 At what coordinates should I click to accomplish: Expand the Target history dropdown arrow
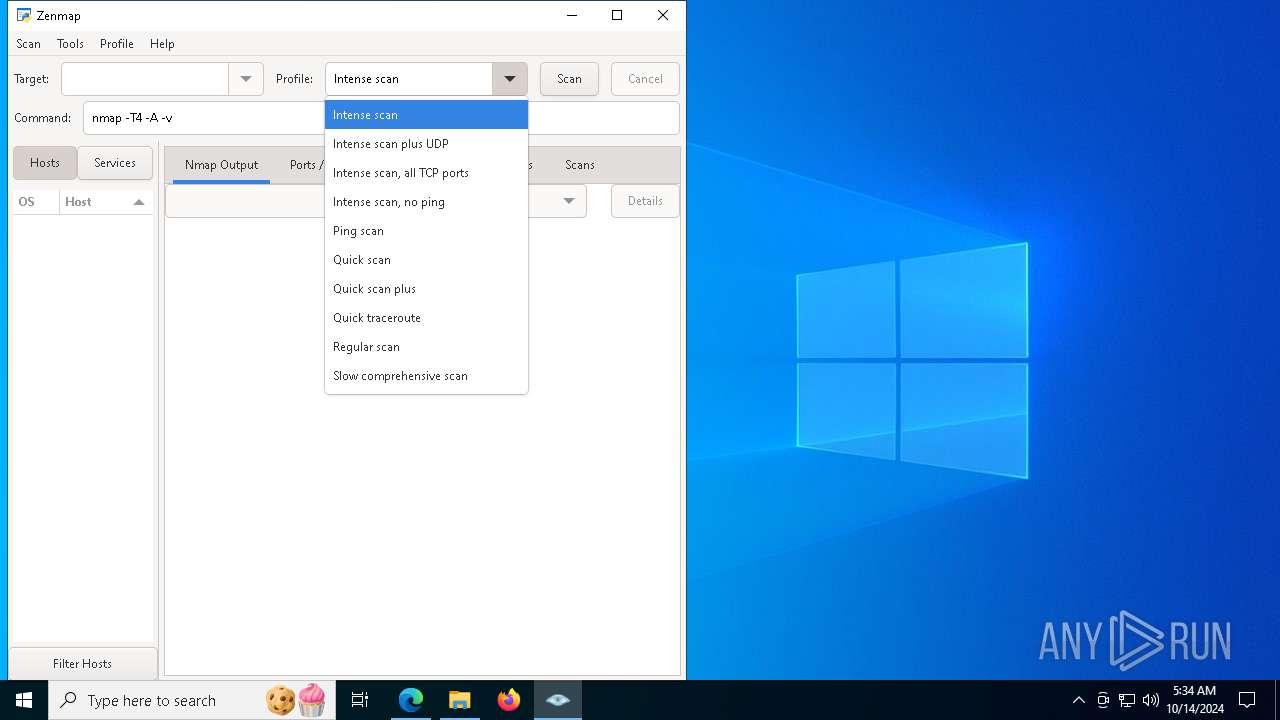click(x=246, y=79)
